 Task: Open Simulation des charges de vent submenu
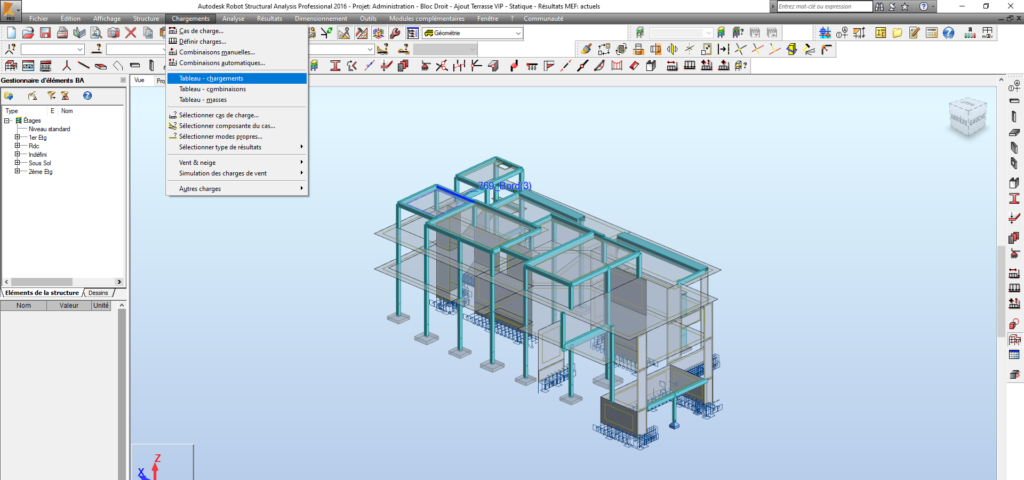pyautogui.click(x=236, y=173)
